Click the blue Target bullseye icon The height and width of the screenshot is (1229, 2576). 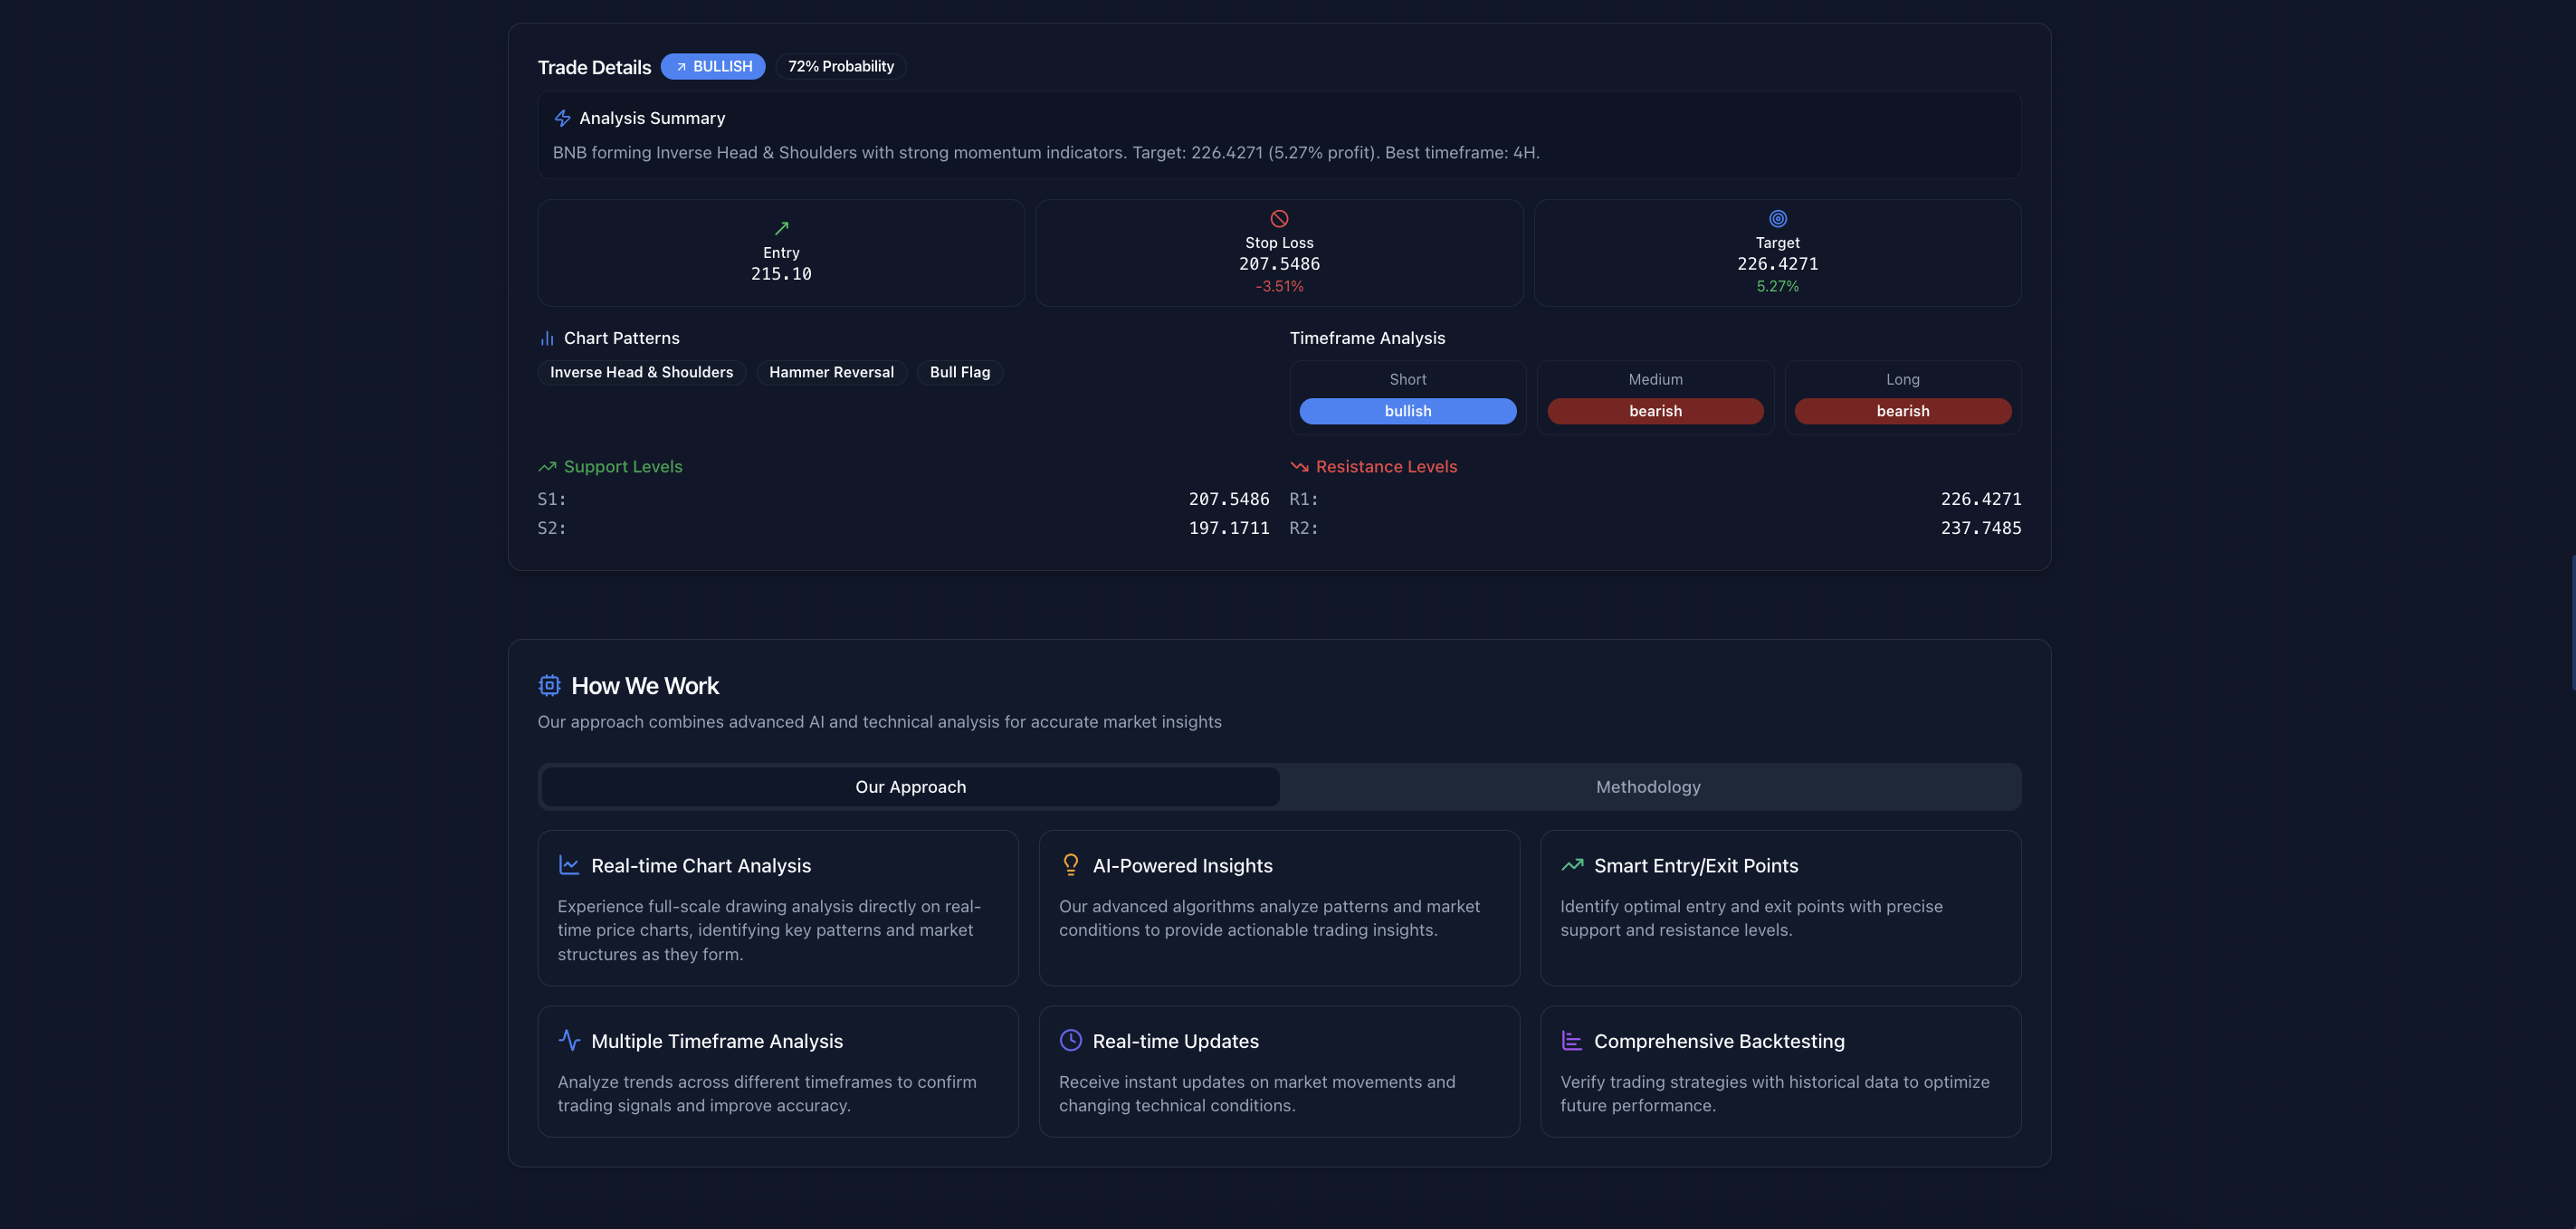[x=1777, y=218]
